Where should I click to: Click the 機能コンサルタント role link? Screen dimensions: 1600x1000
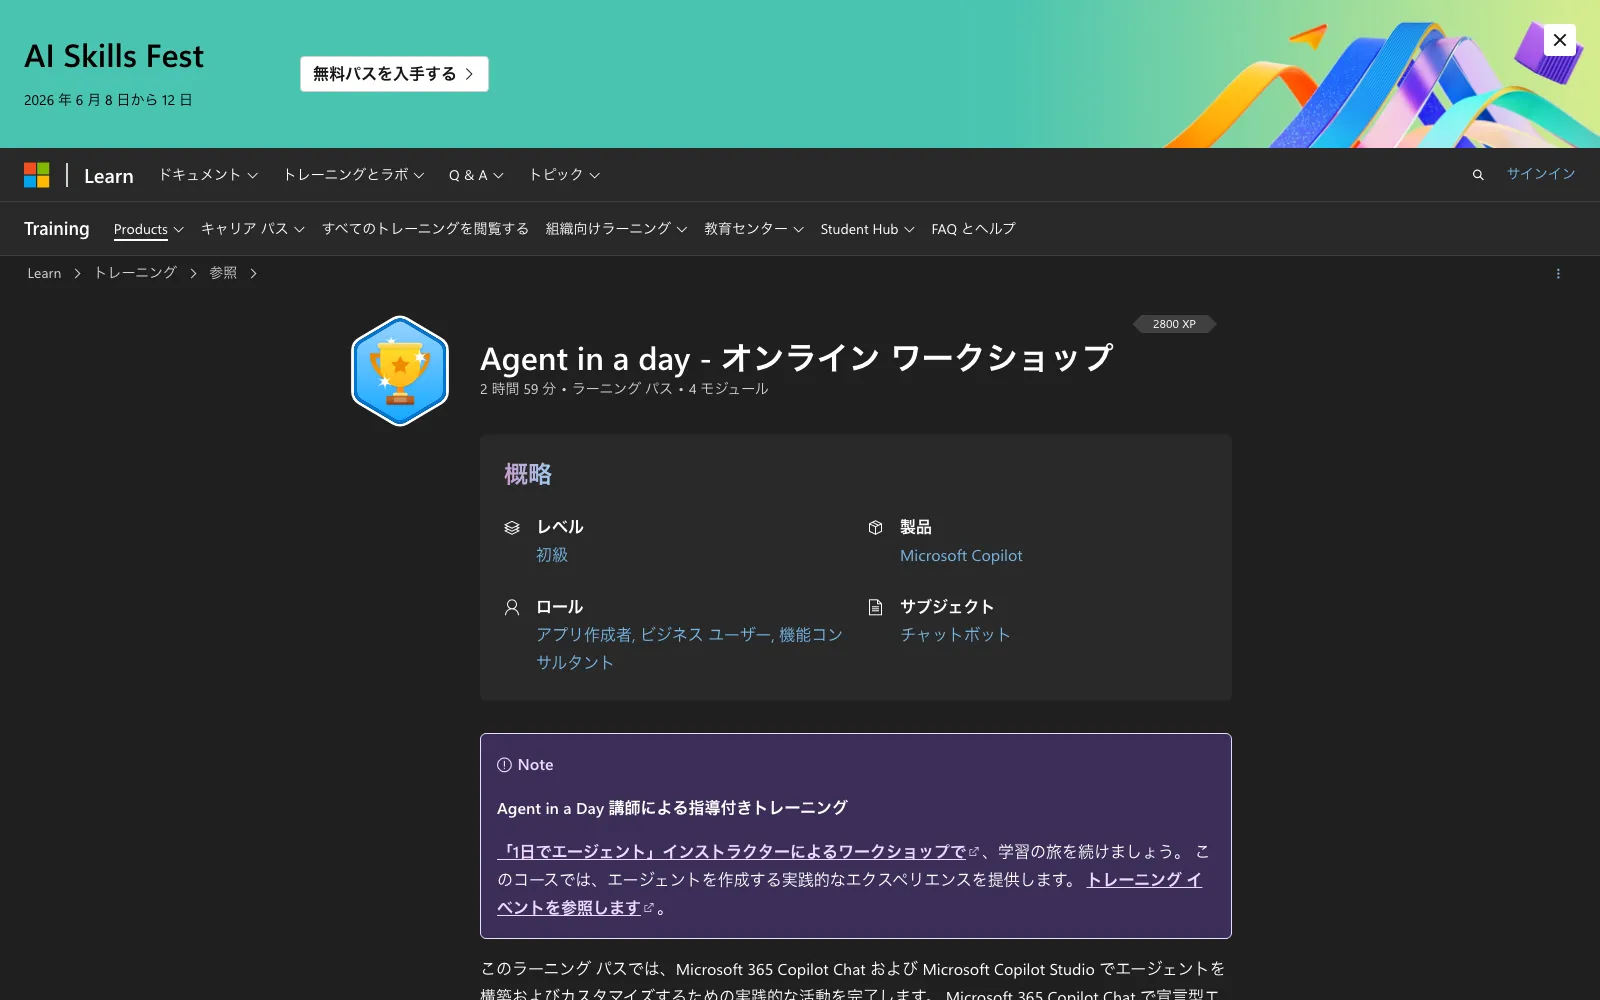click(x=811, y=635)
